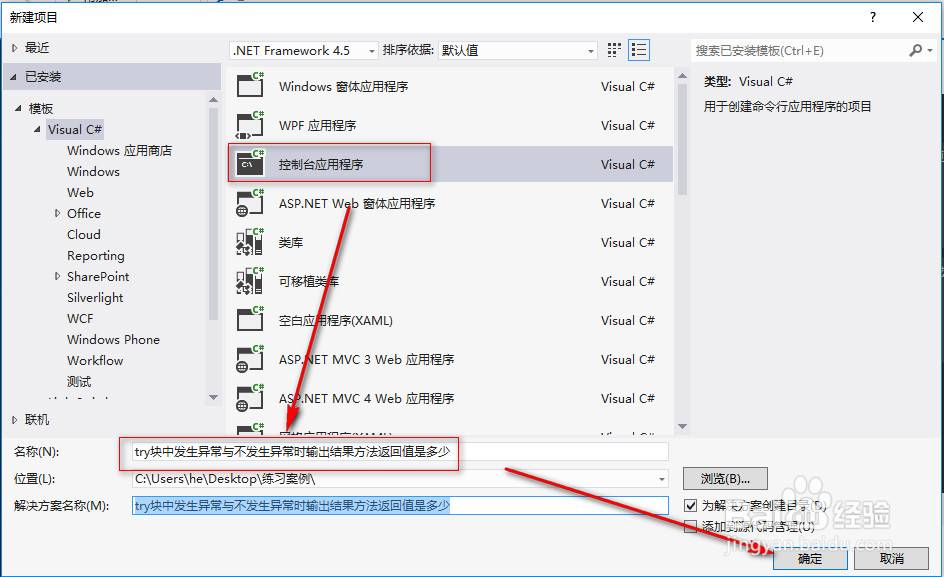The width and height of the screenshot is (944, 577).
Task: Click the 解决方案名称 input field
Action: (400, 505)
